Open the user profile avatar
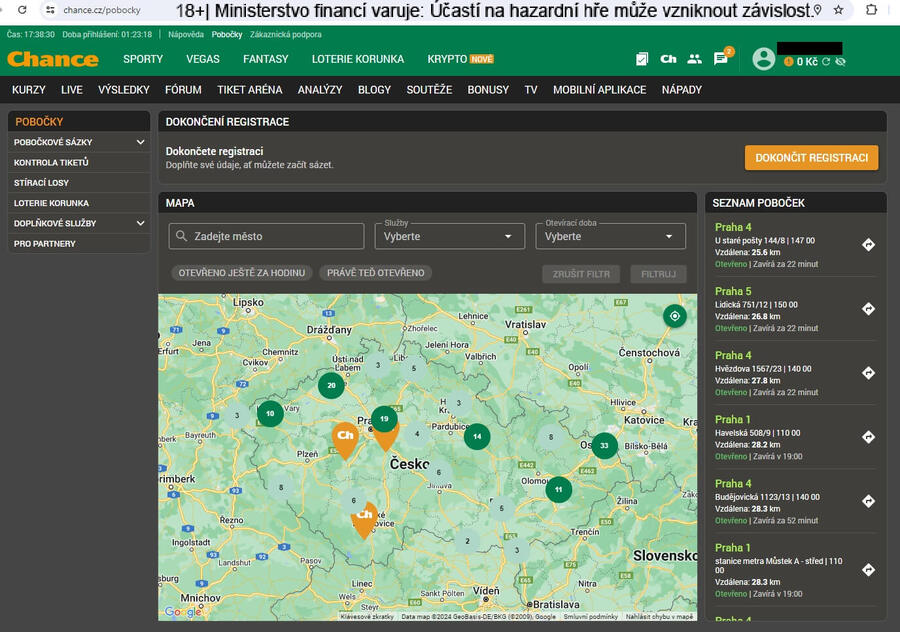Viewport: 900px width, 632px height. pyautogui.click(x=763, y=59)
